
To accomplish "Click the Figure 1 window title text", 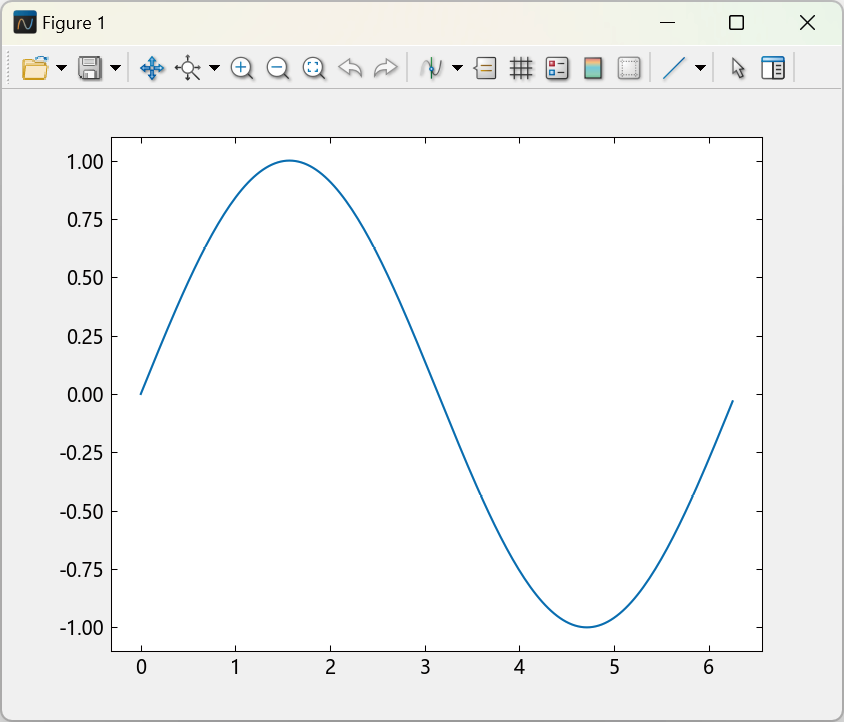I will (74, 23).
